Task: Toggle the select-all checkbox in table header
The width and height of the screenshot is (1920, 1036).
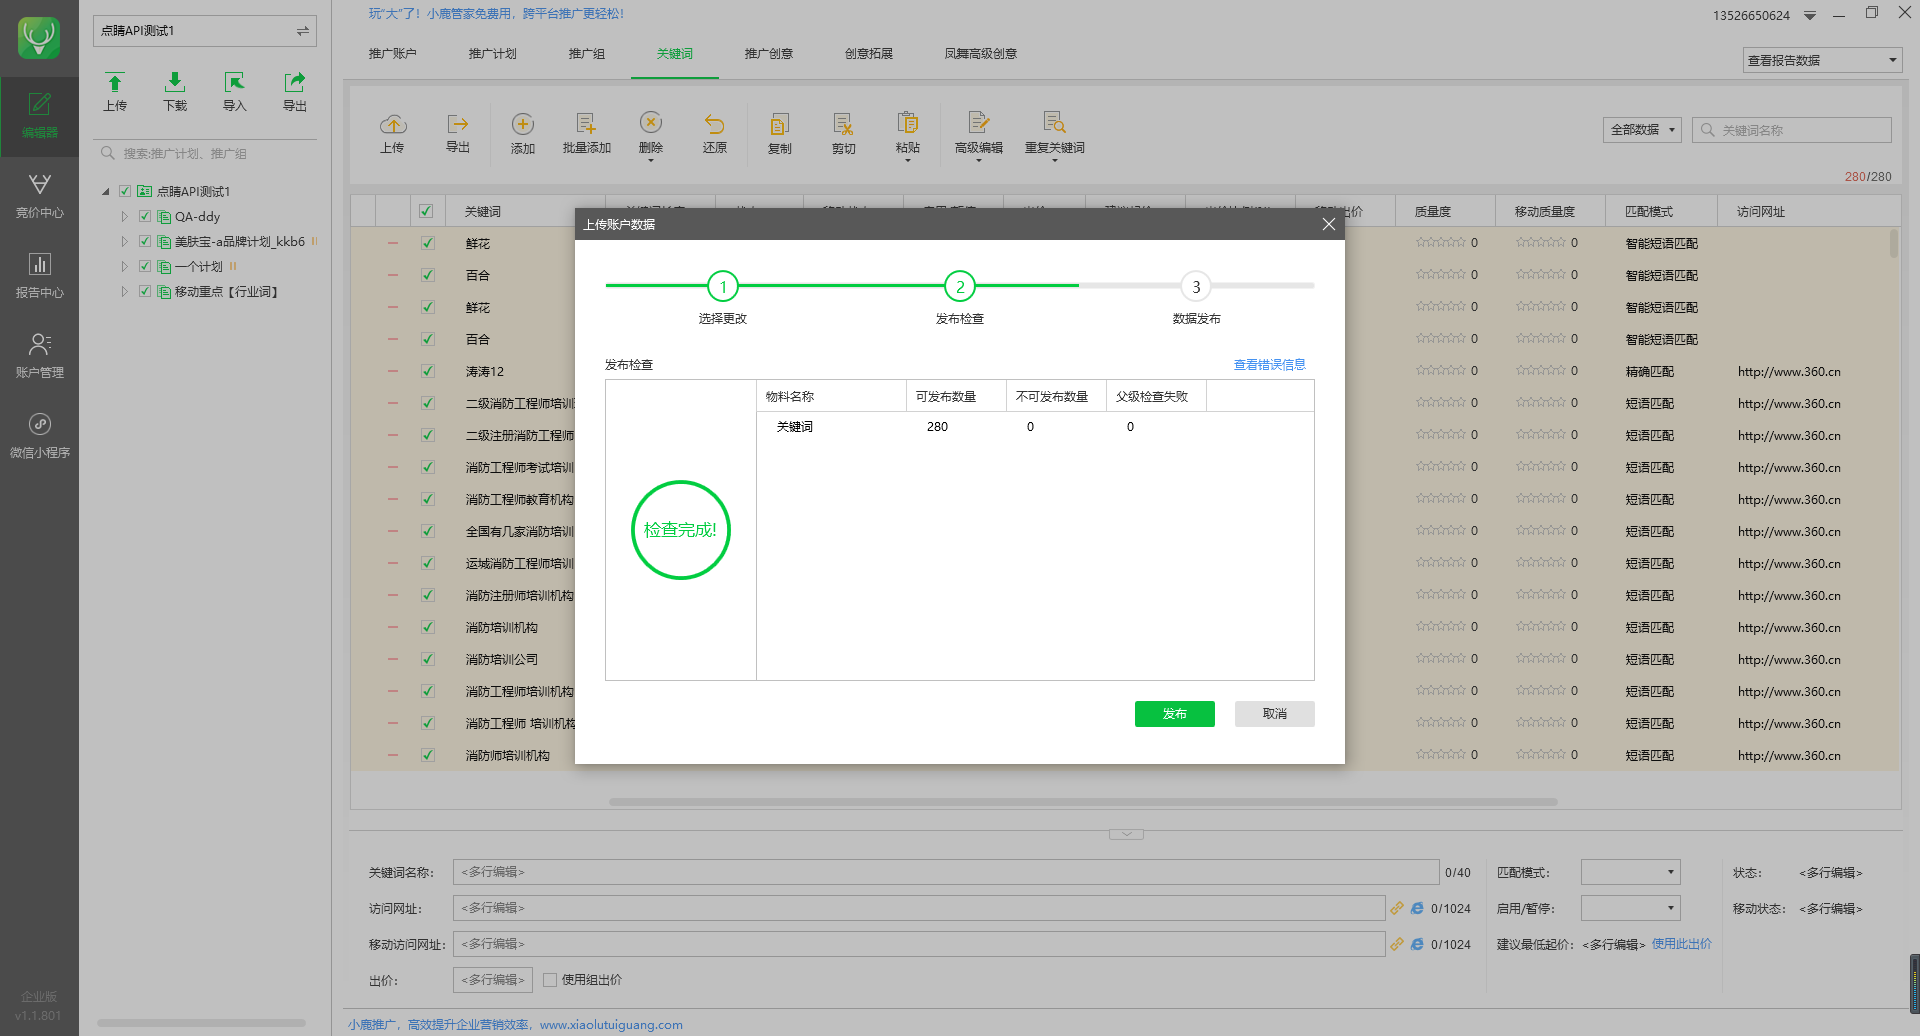Action: pyautogui.click(x=426, y=211)
